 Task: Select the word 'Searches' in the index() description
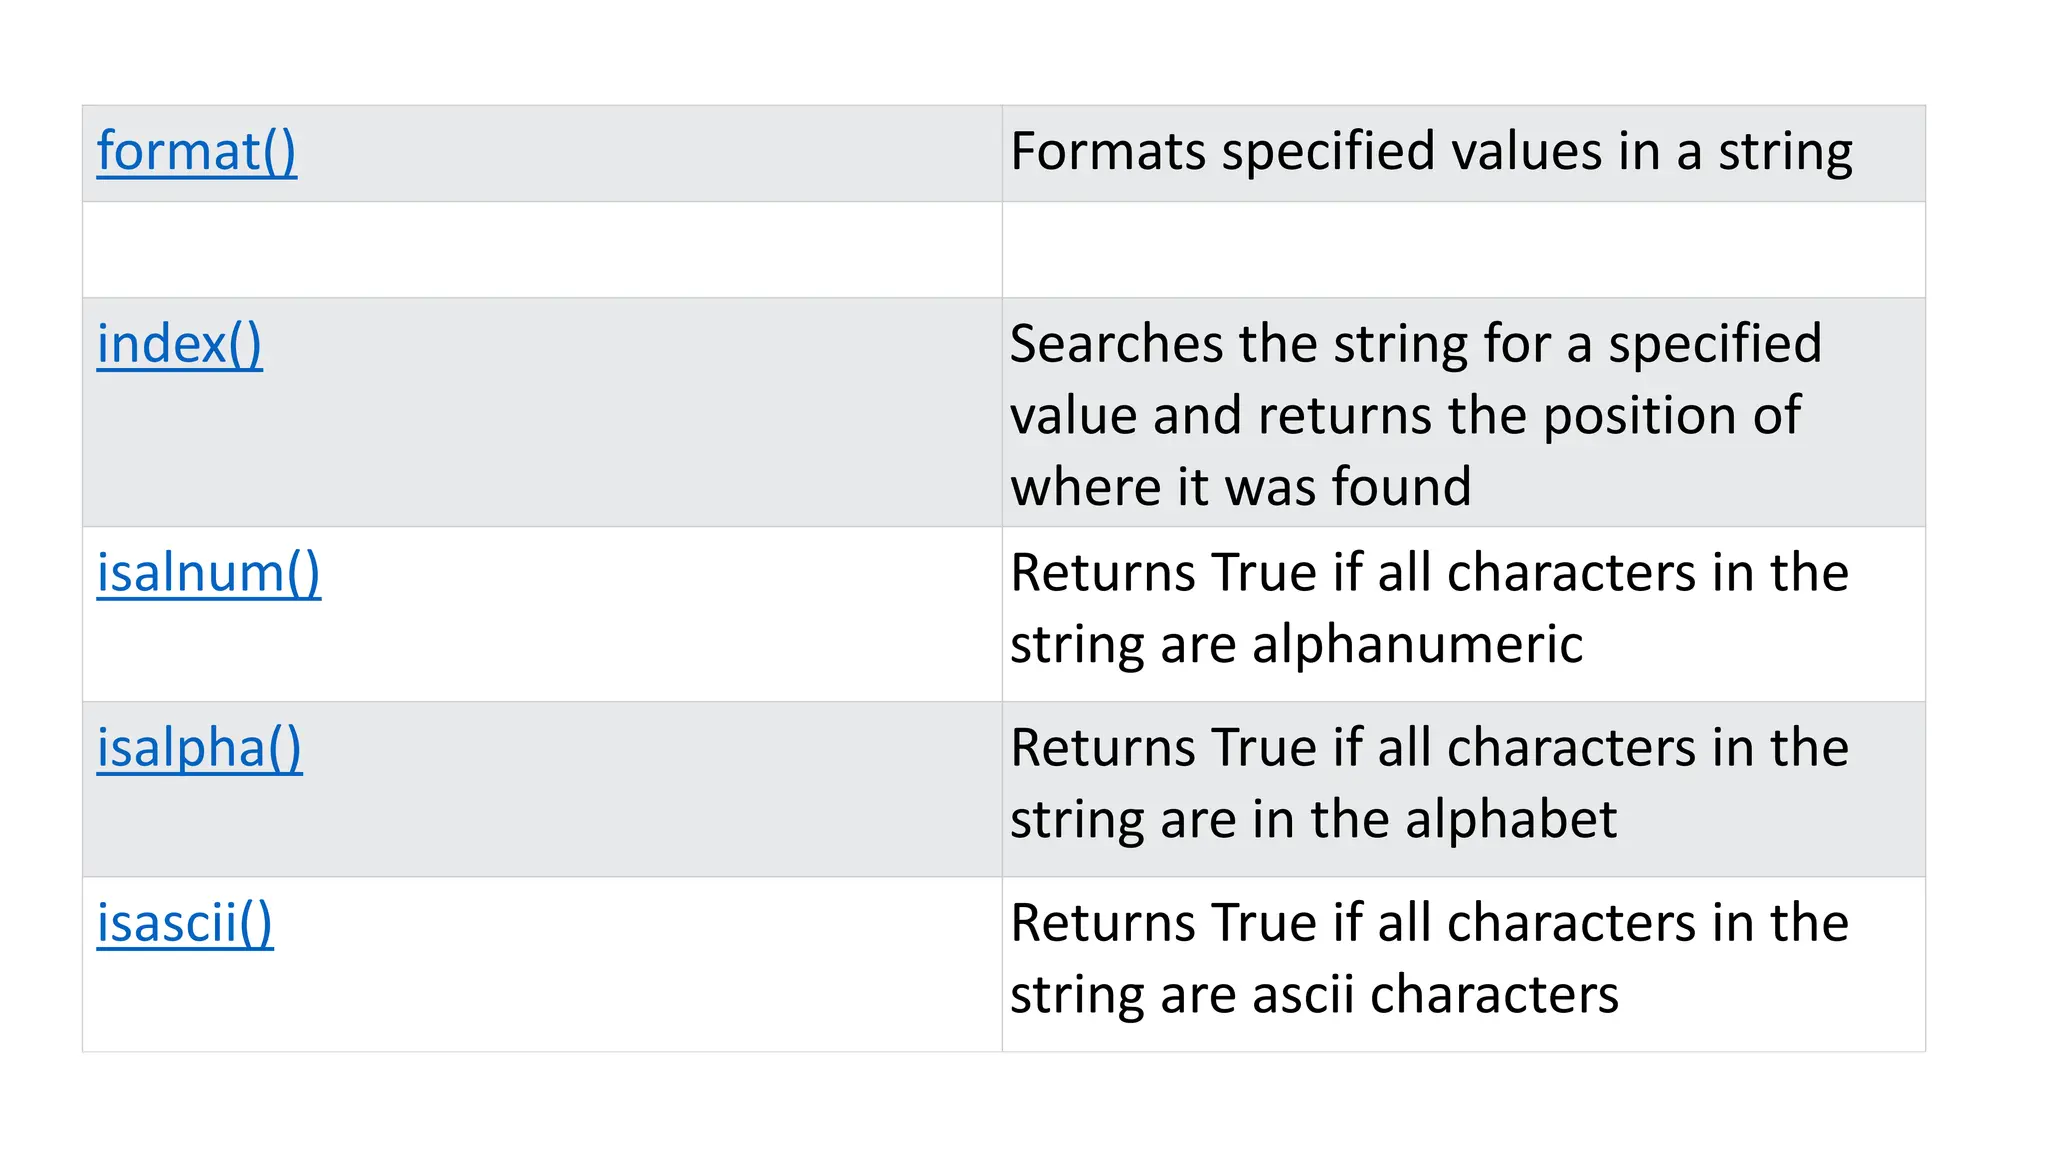click(1116, 345)
